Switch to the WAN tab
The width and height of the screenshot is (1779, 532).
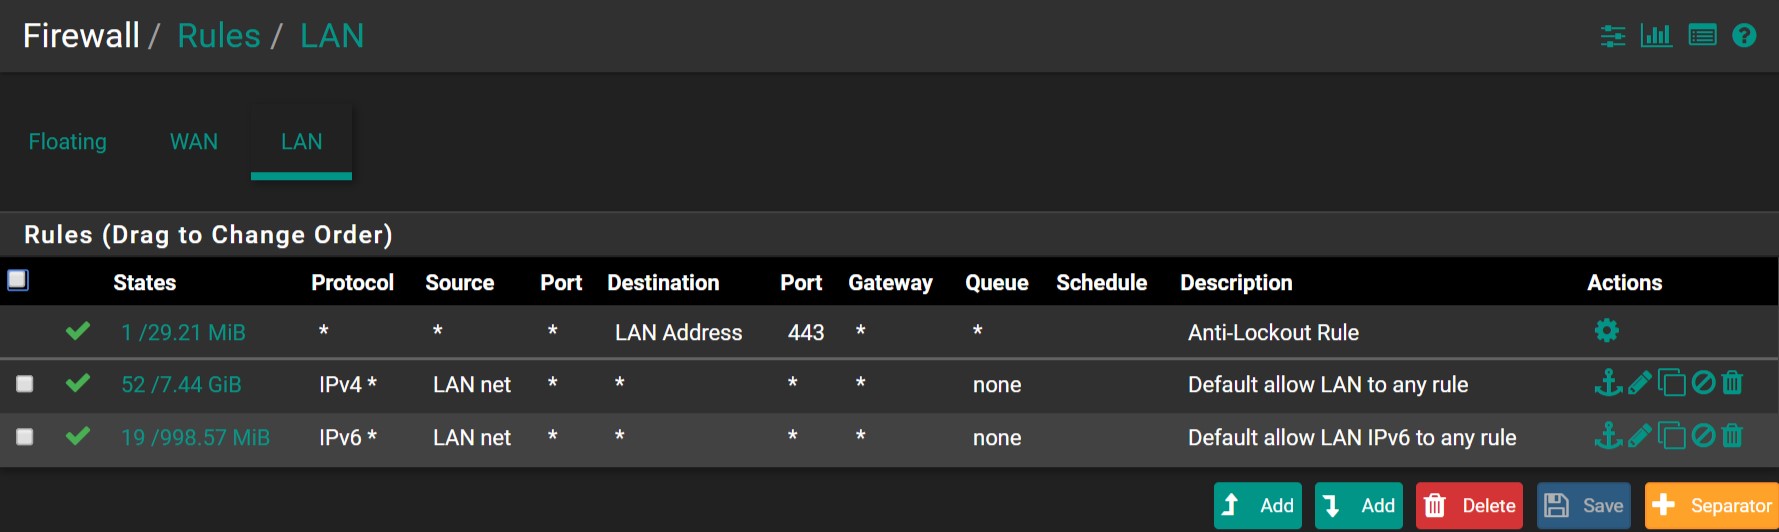pyautogui.click(x=193, y=142)
